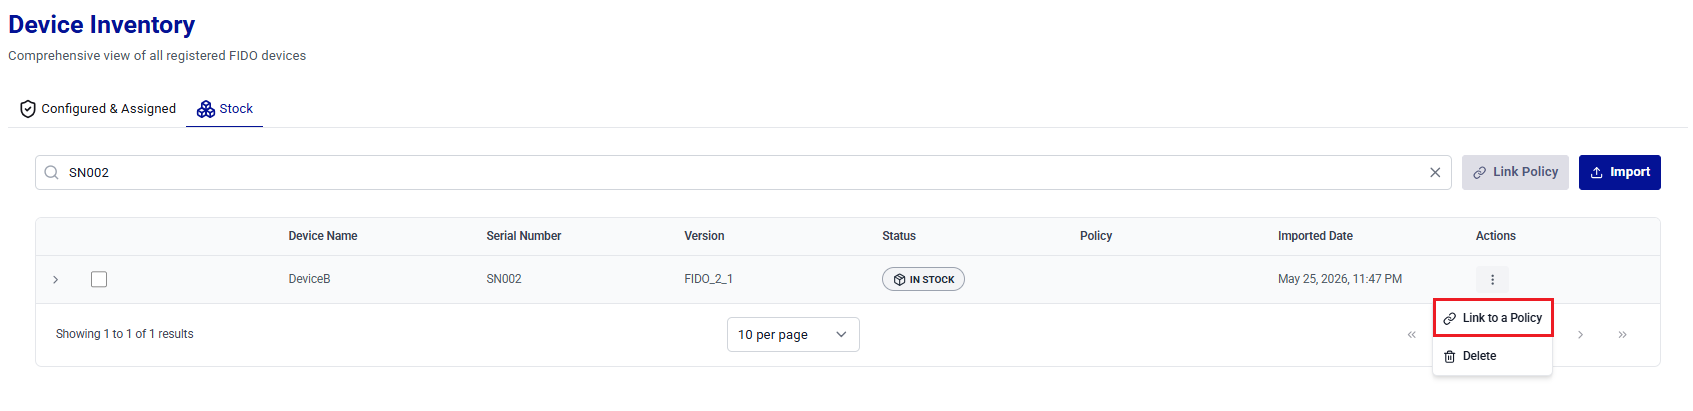Focus the device search input field
Viewport: 1693px width, 411px height.
(x=743, y=172)
